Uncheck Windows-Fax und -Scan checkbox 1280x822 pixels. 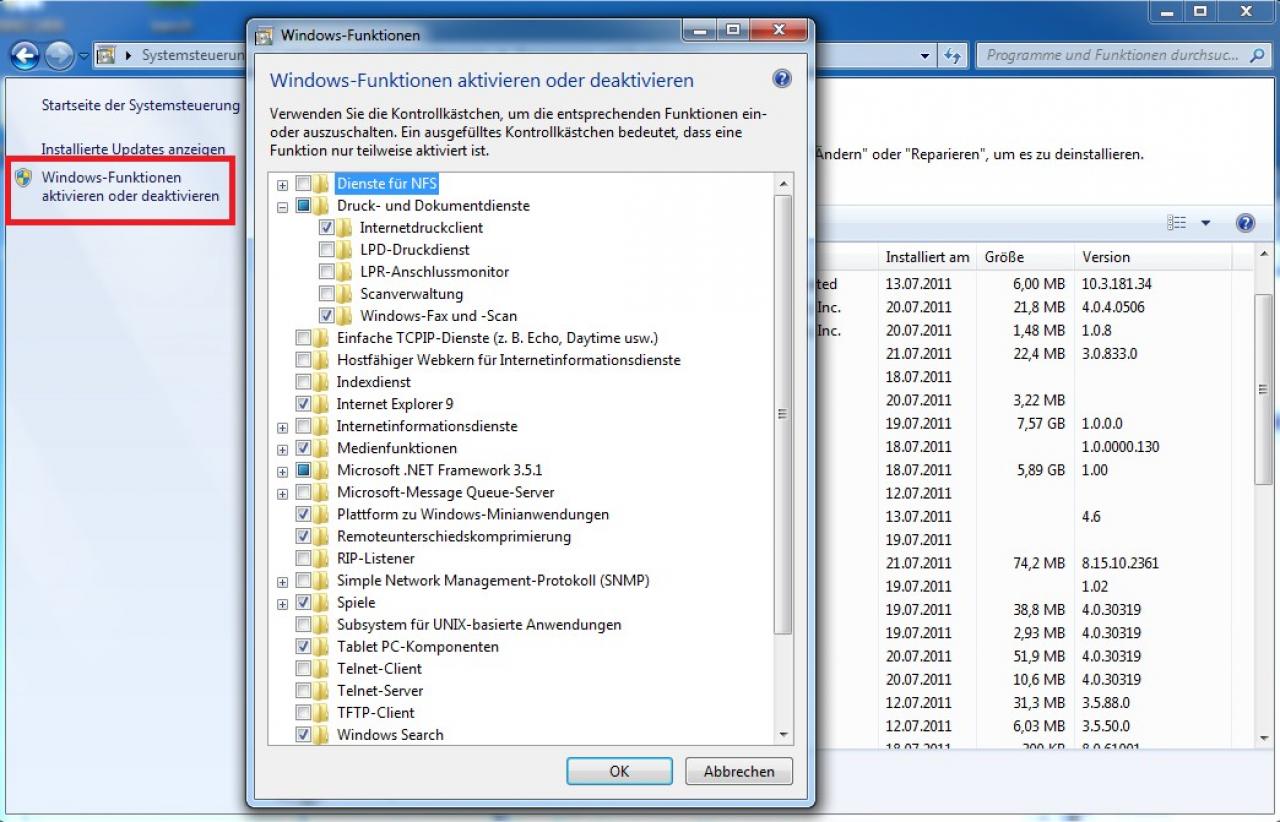[326, 316]
